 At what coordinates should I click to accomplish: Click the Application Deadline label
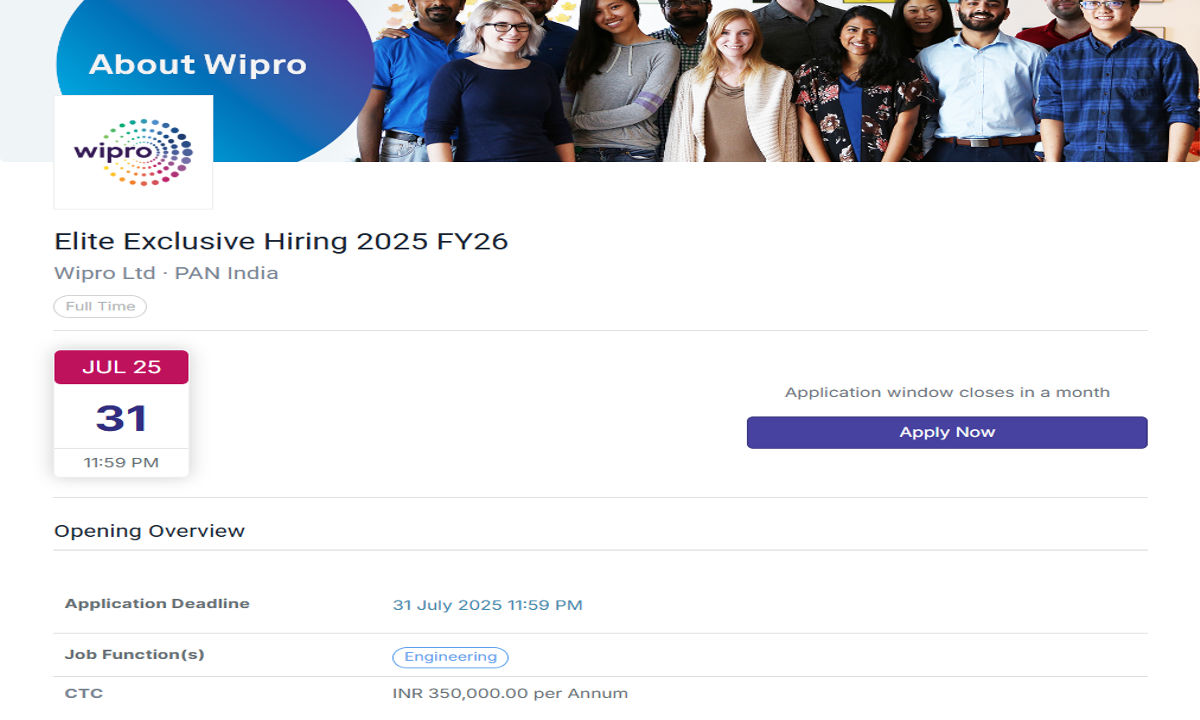(x=157, y=604)
